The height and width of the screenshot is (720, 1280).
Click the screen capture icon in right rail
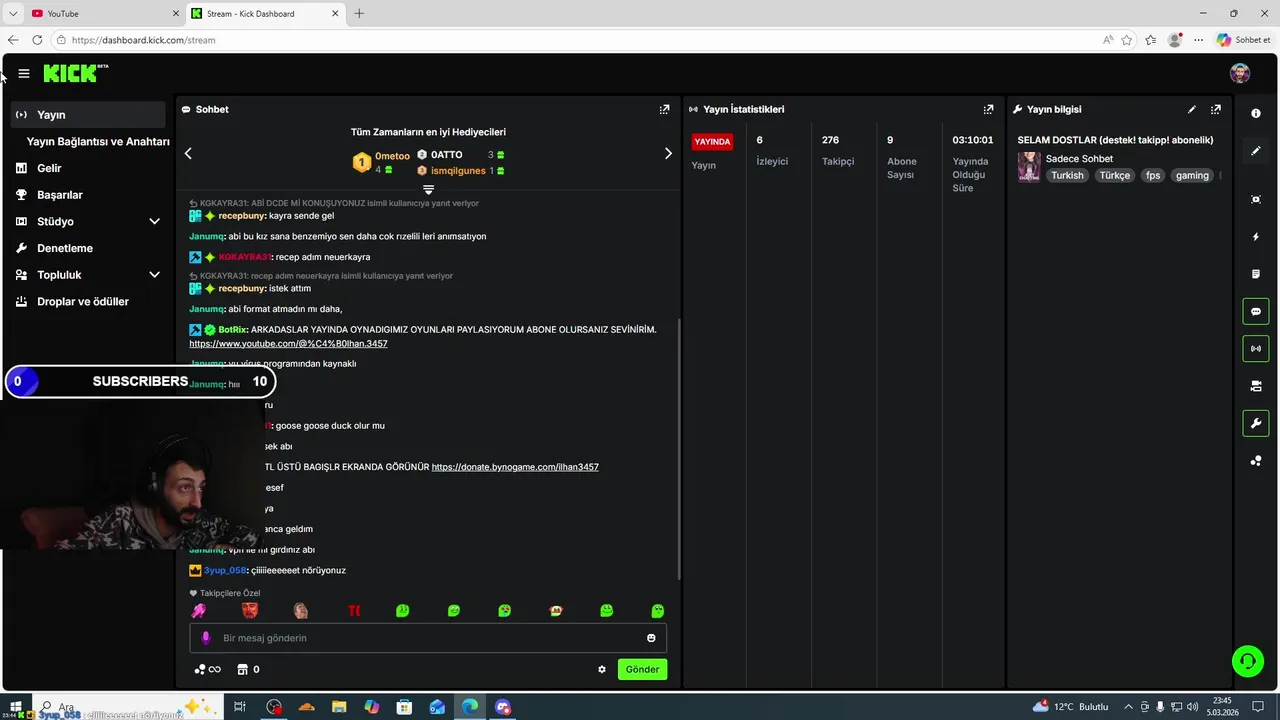click(1256, 199)
